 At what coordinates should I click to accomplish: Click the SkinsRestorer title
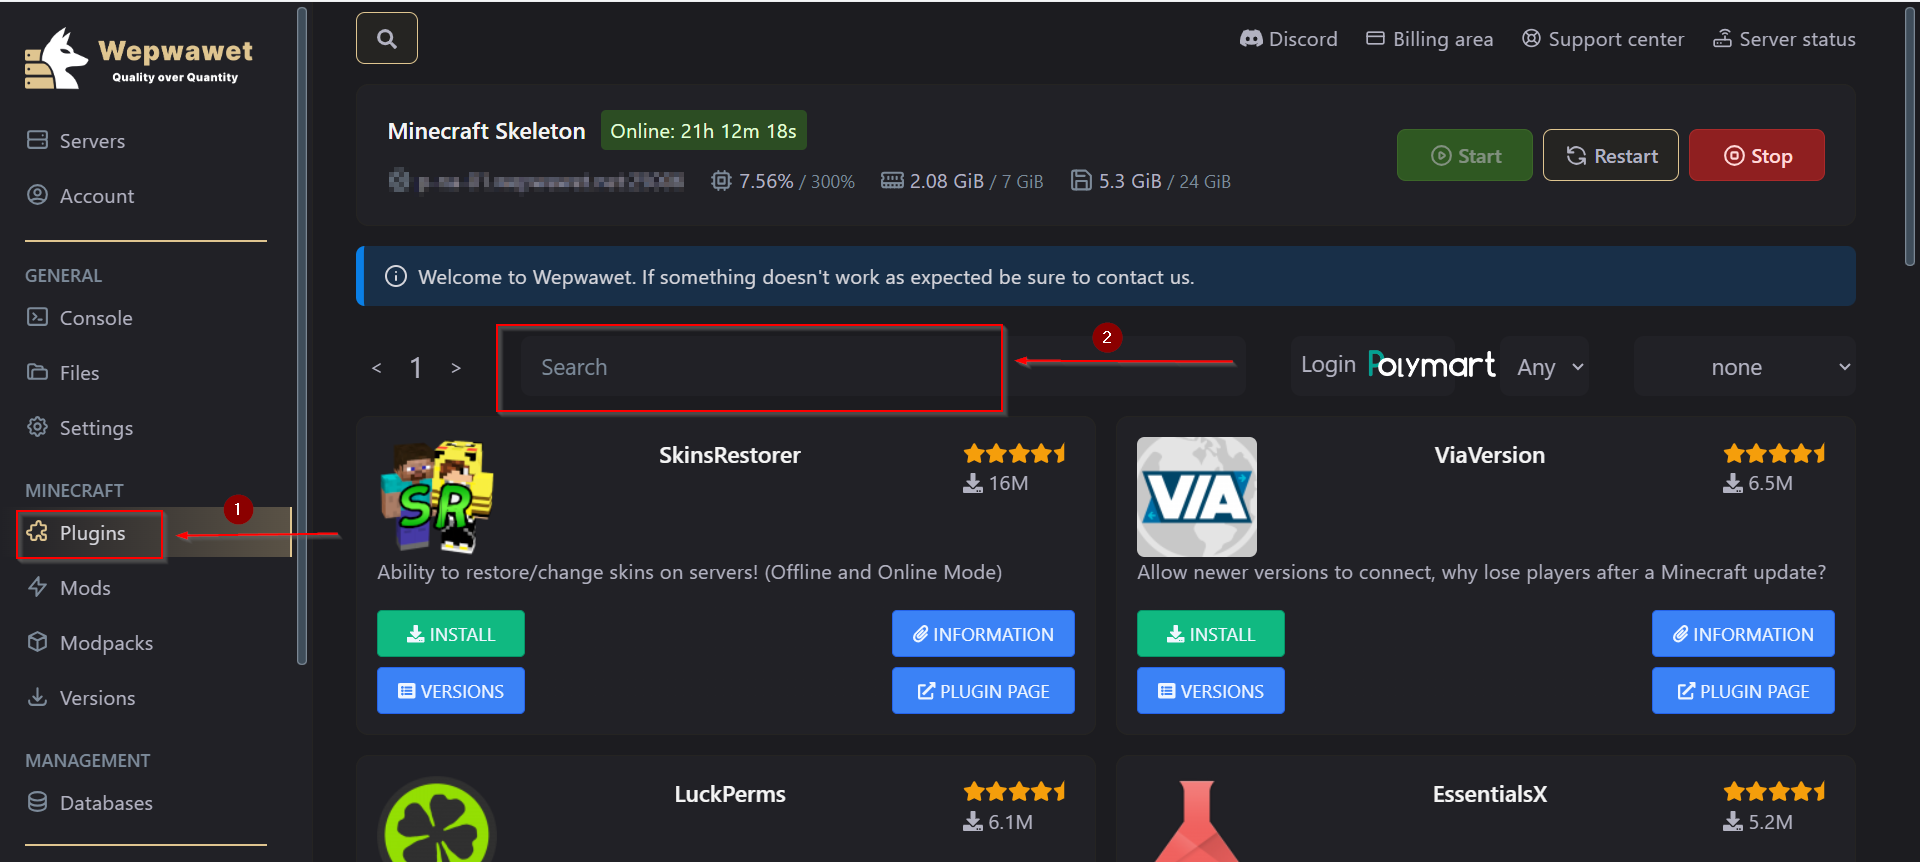click(730, 455)
